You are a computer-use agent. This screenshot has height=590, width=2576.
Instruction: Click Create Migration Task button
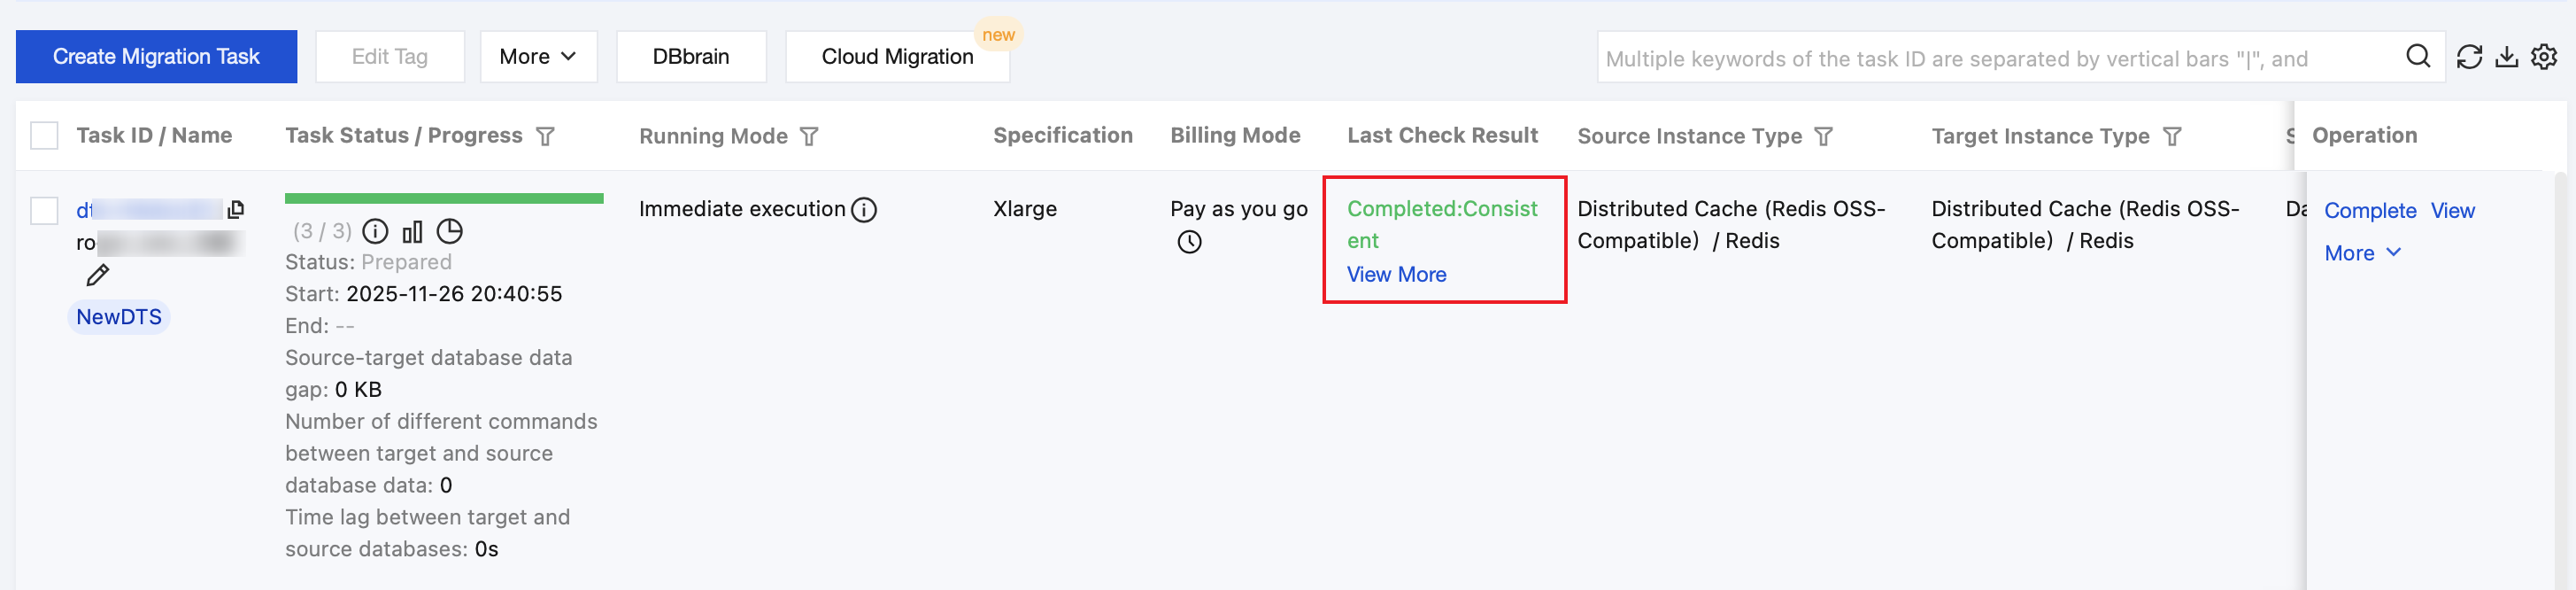[156, 57]
